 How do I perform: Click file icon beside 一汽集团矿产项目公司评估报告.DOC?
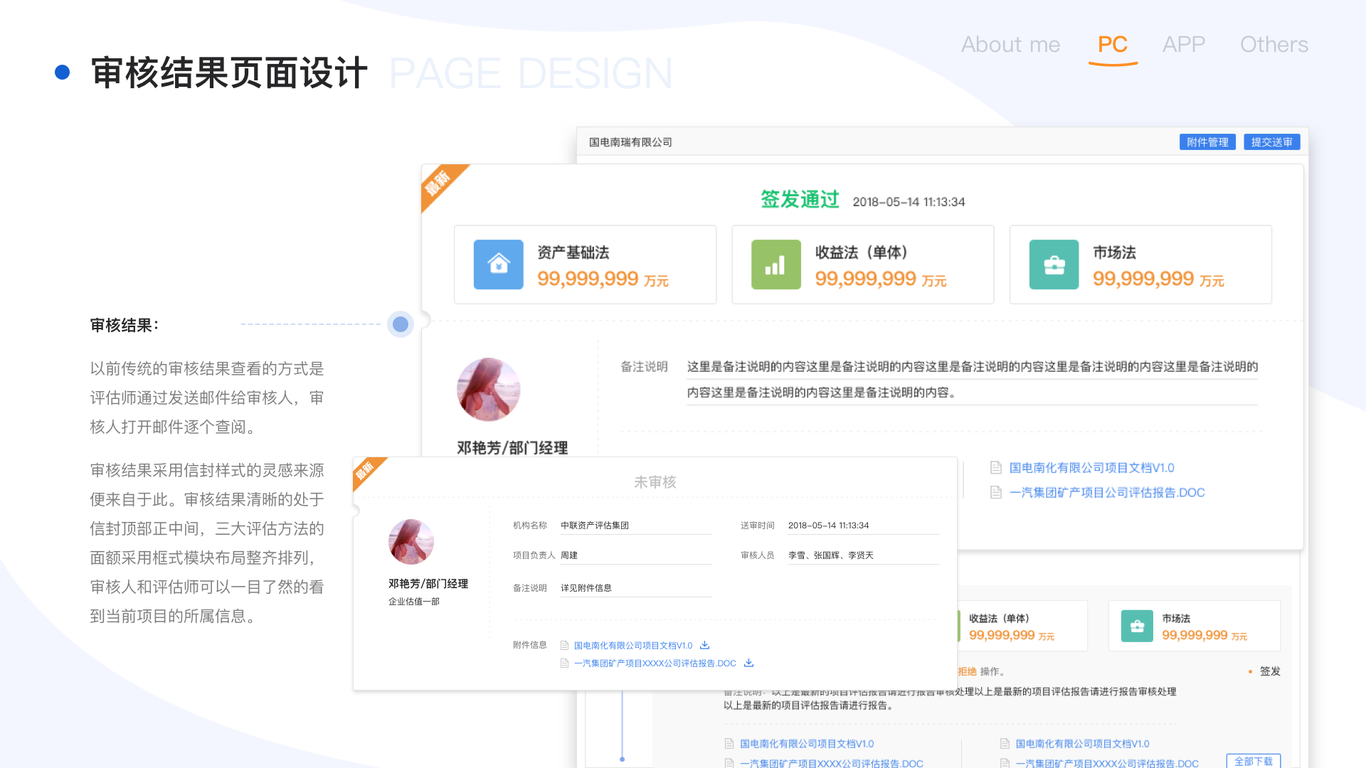pos(996,492)
